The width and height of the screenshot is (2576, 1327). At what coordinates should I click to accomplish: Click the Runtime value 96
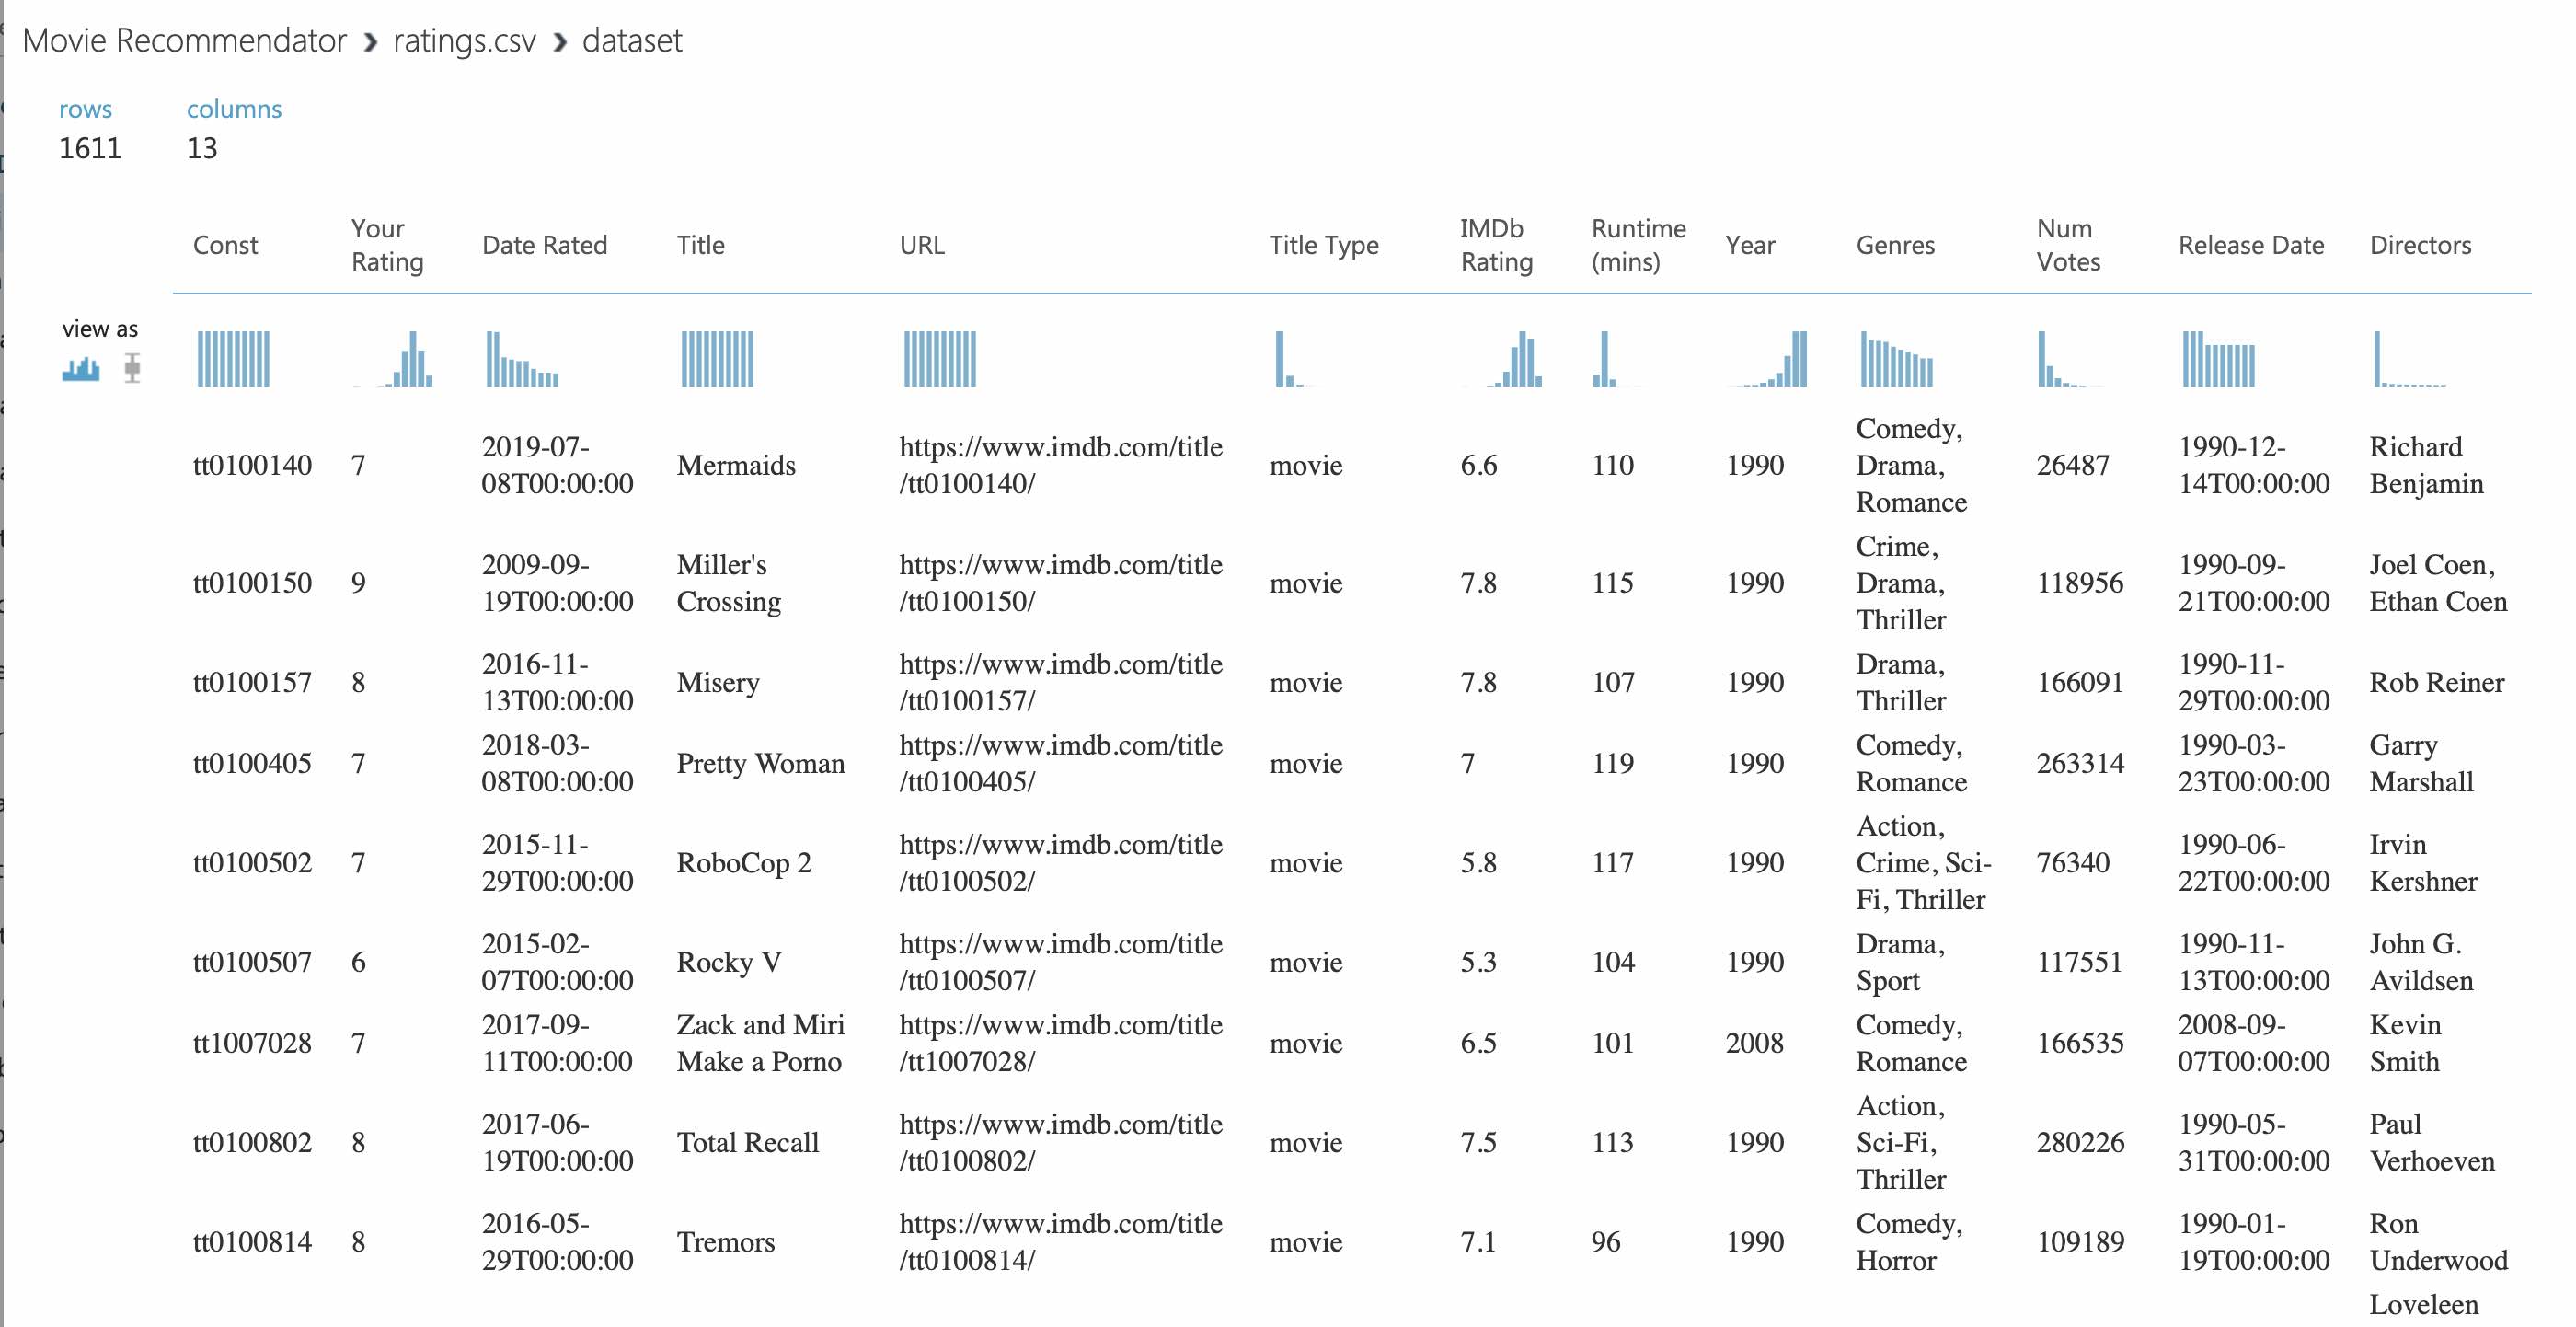[1606, 1242]
